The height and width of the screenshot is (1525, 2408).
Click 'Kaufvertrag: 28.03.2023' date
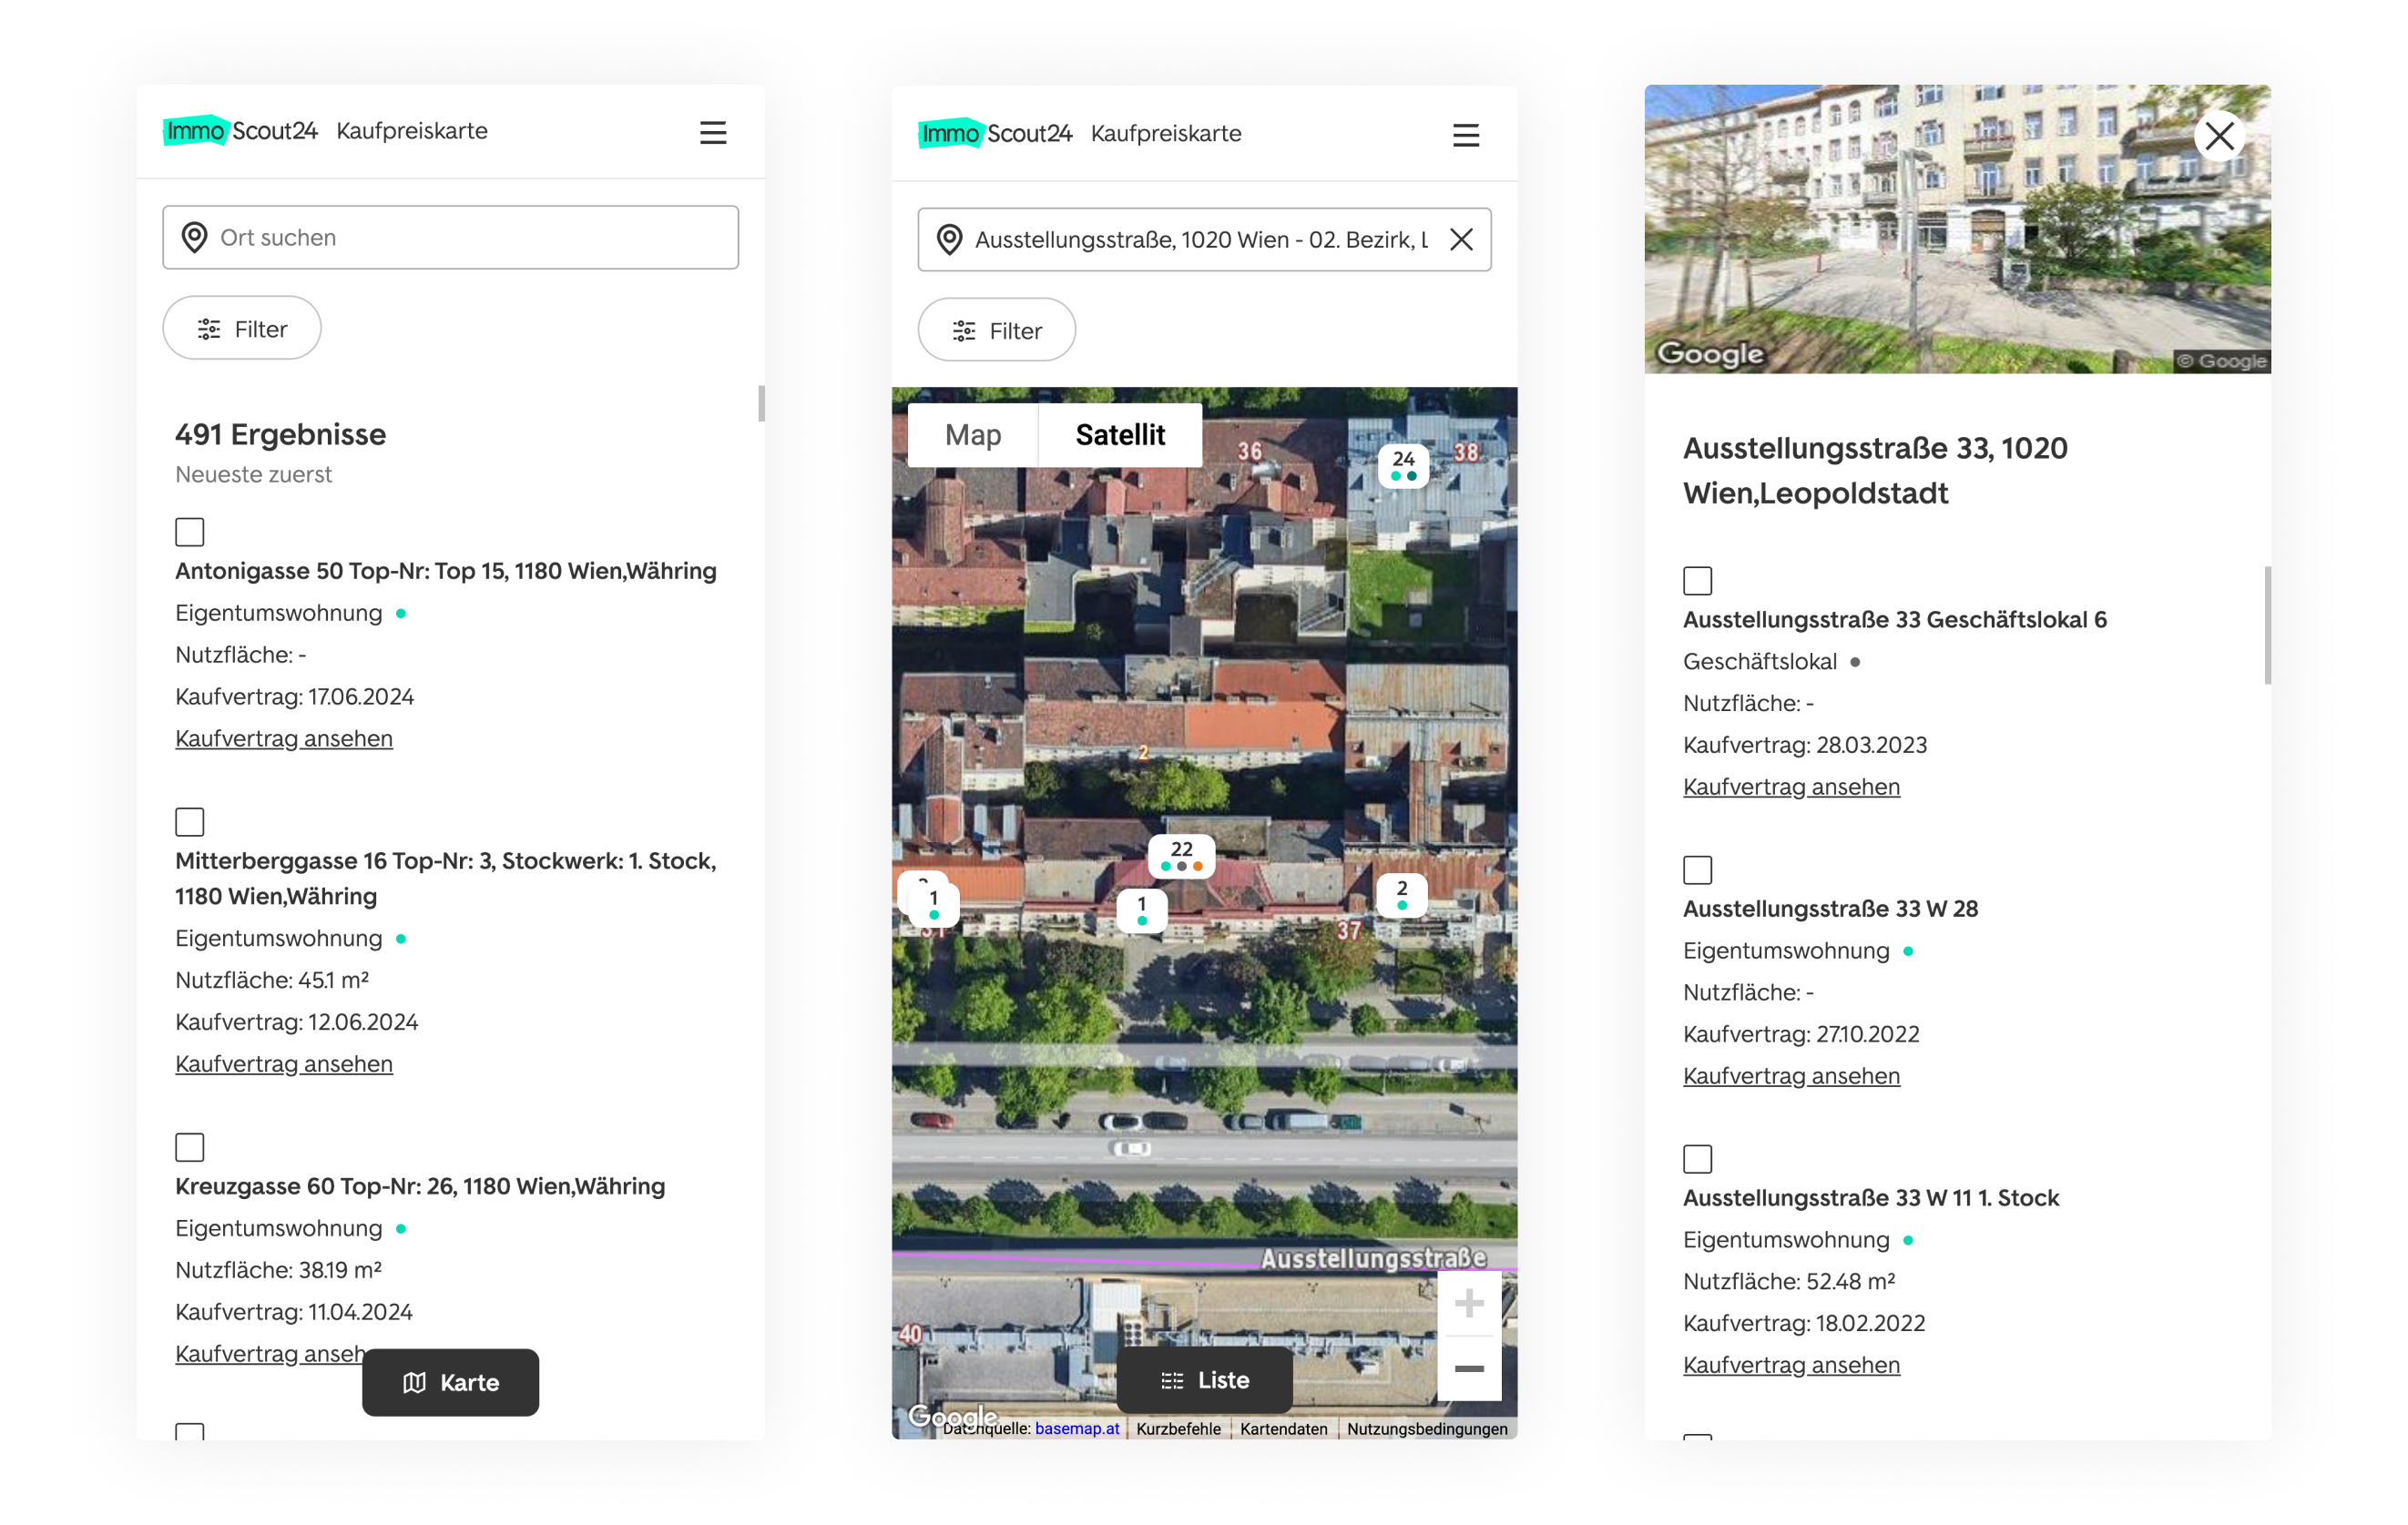[1805, 745]
